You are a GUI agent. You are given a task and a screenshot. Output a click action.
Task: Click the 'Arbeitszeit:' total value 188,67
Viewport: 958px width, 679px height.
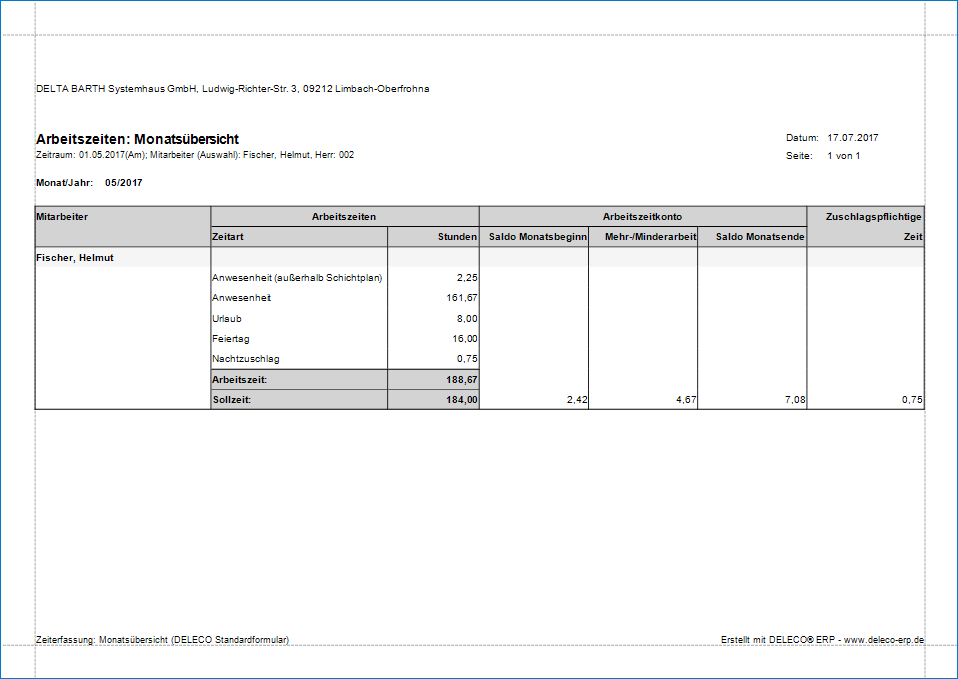tap(461, 380)
